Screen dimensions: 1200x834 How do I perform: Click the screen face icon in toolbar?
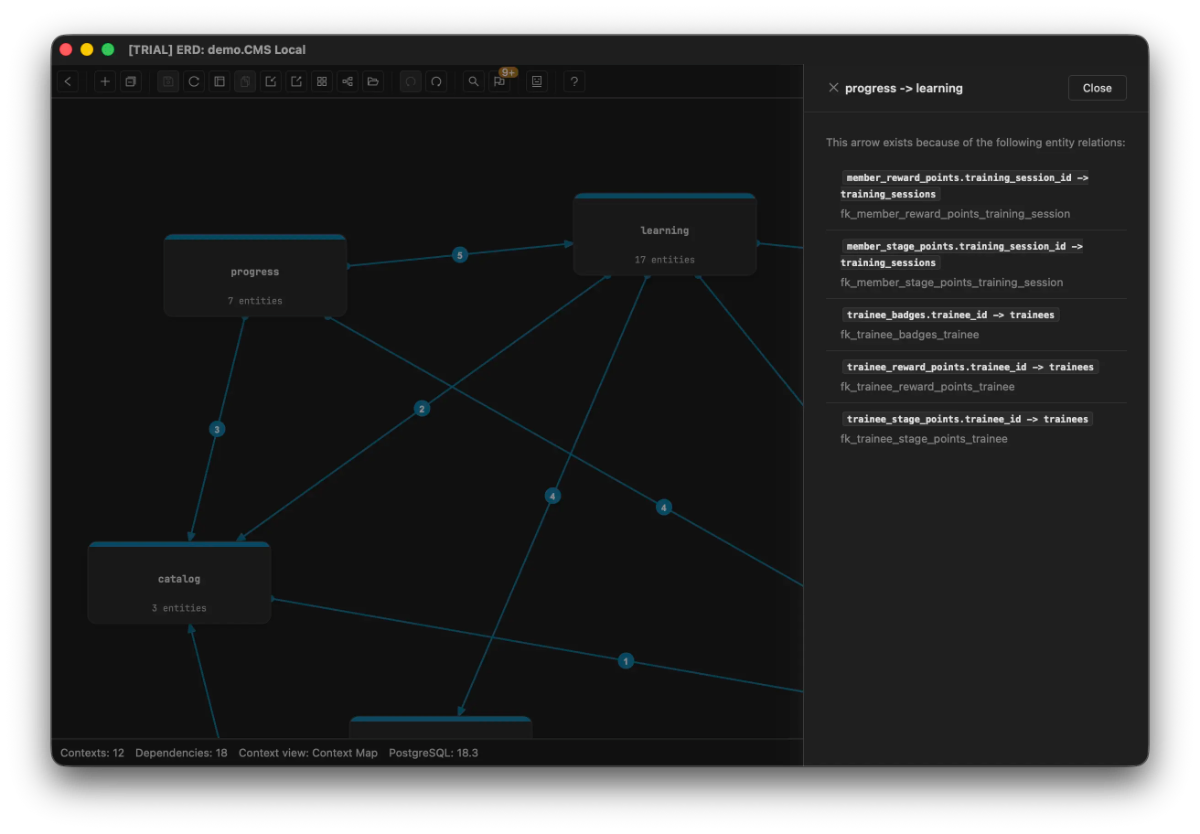point(537,82)
